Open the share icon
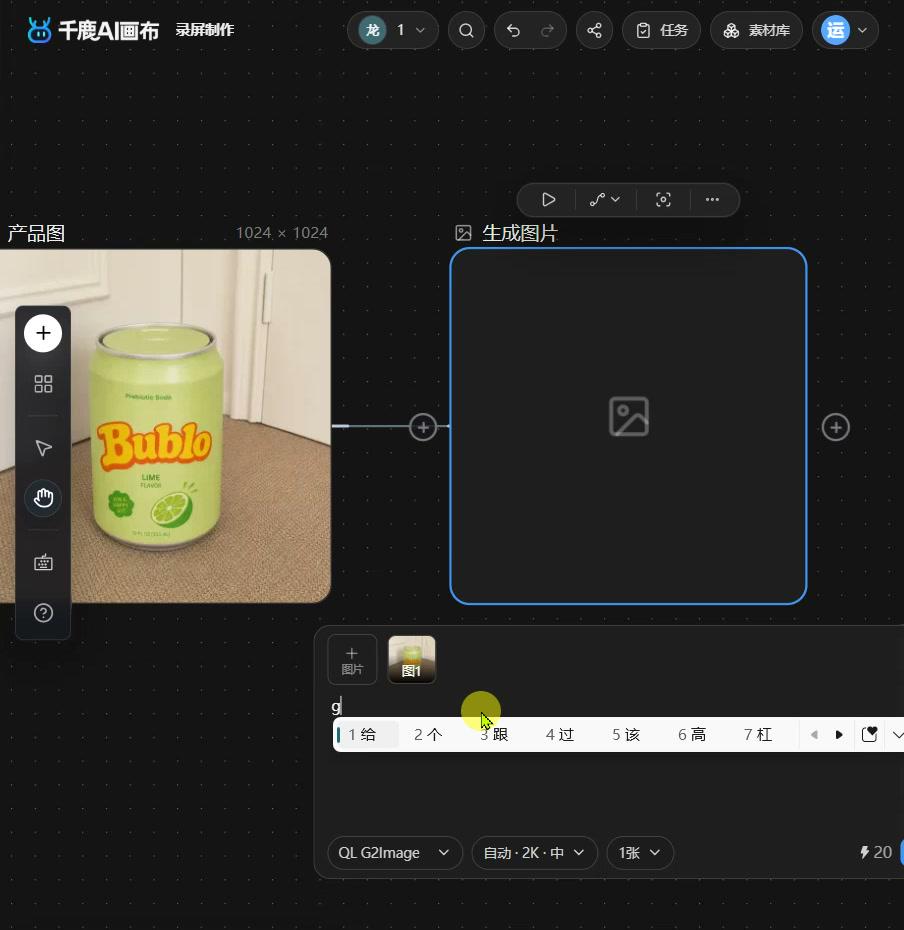Viewport: 904px width, 930px height. tap(594, 30)
